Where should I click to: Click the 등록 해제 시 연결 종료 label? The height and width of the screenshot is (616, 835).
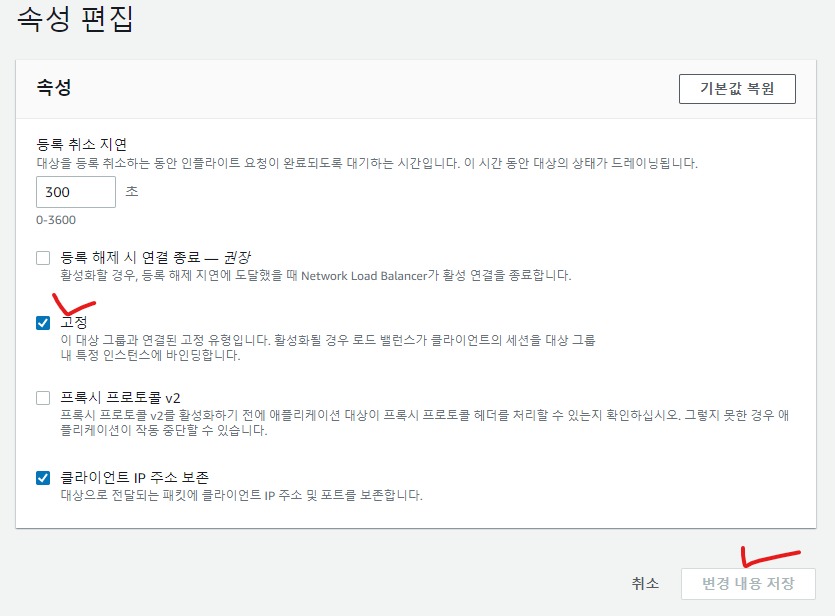[x=155, y=258]
